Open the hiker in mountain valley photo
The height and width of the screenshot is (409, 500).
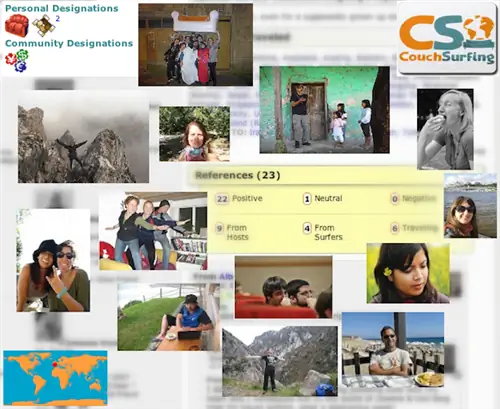coord(280,362)
